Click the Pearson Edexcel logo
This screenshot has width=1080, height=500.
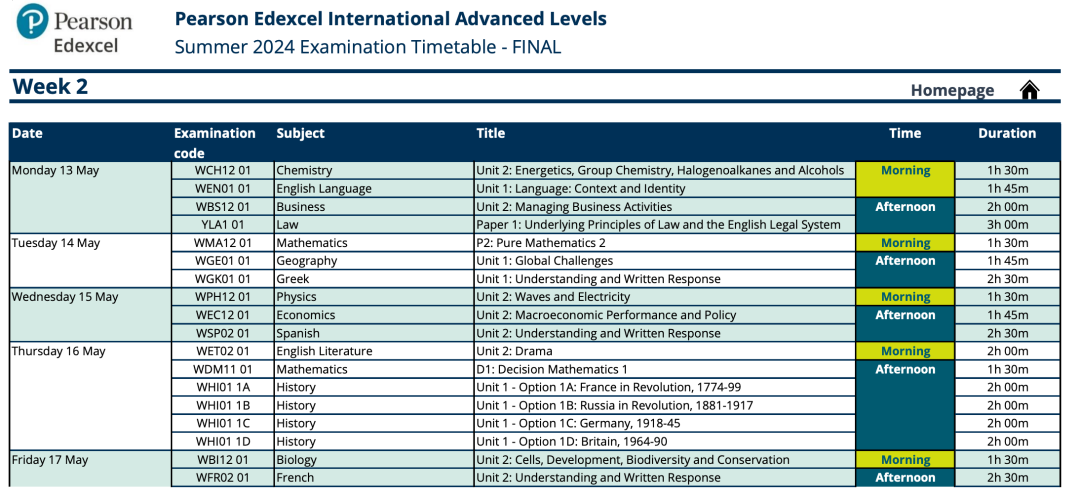tap(74, 29)
